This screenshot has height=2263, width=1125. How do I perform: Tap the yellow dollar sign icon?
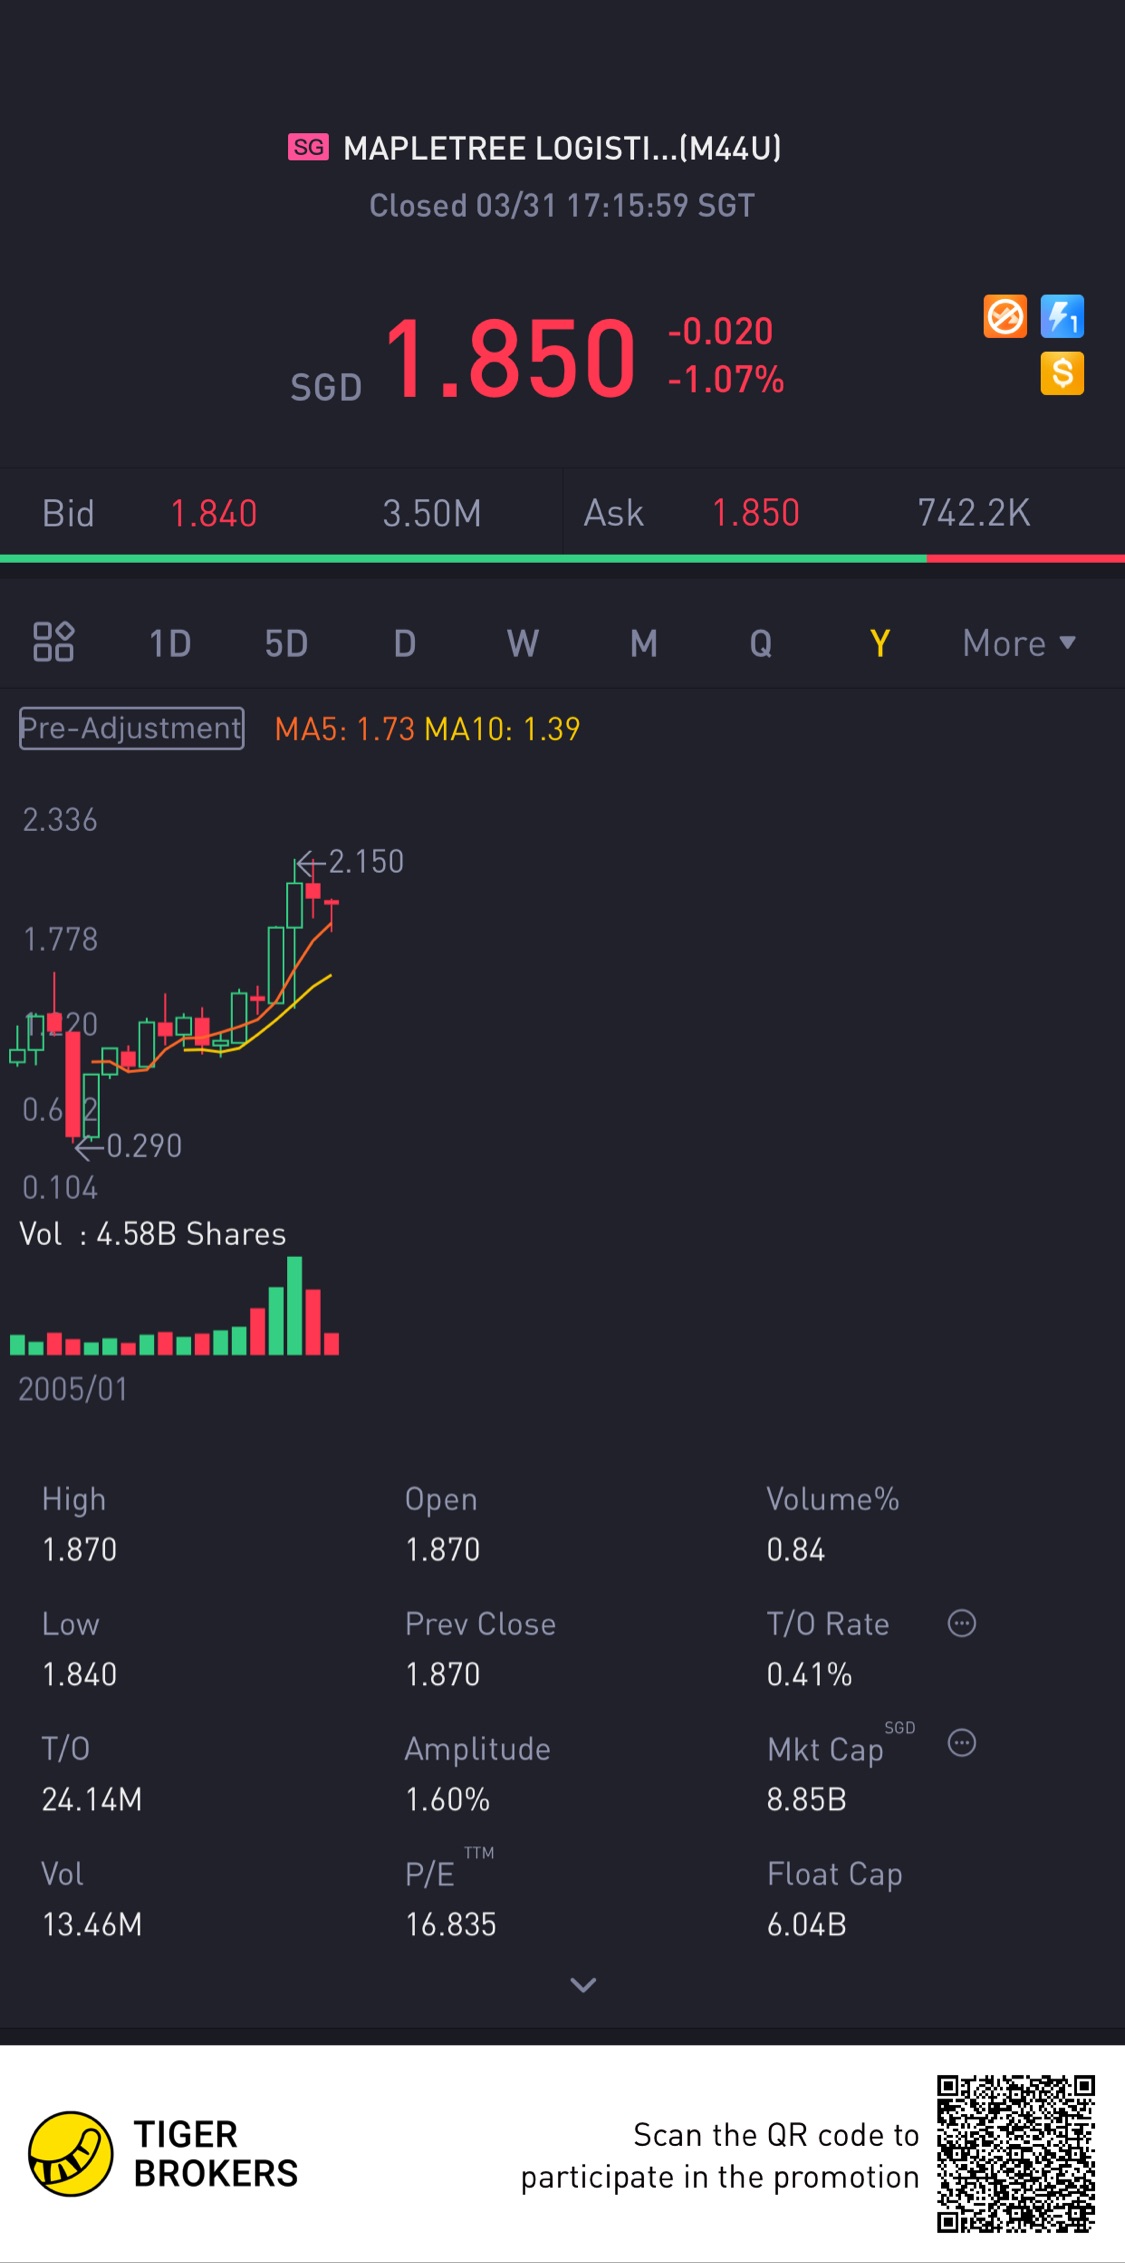click(x=1062, y=374)
